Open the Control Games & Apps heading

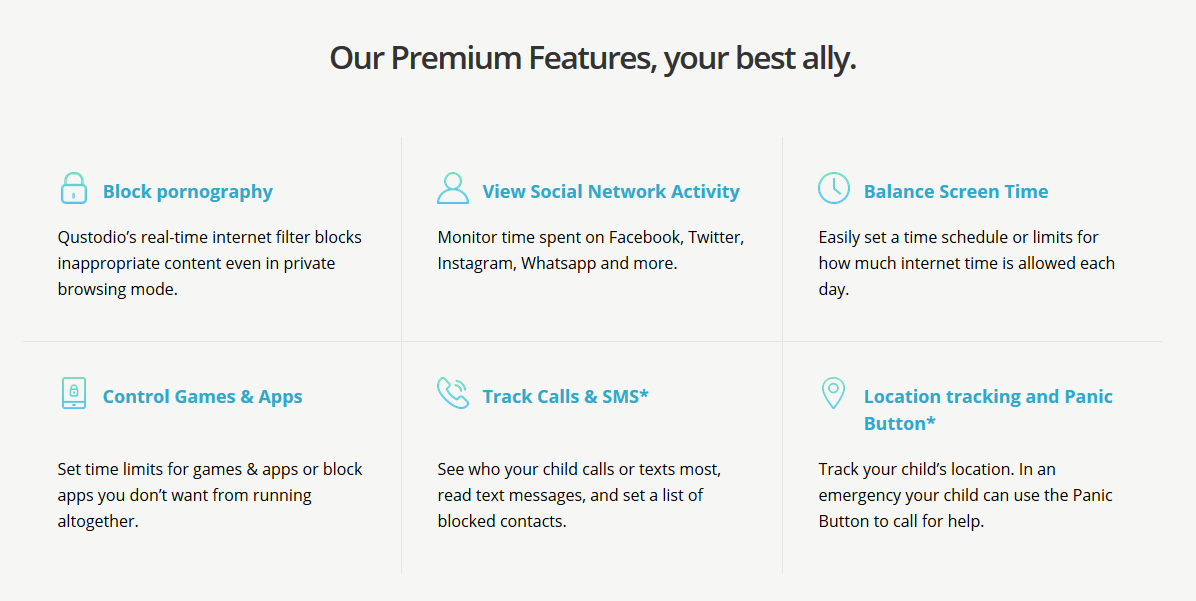pos(202,397)
